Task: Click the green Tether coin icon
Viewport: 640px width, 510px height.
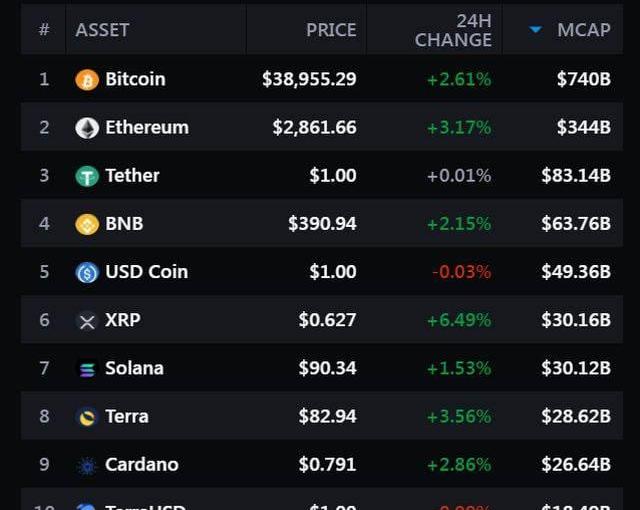Action: [87, 176]
